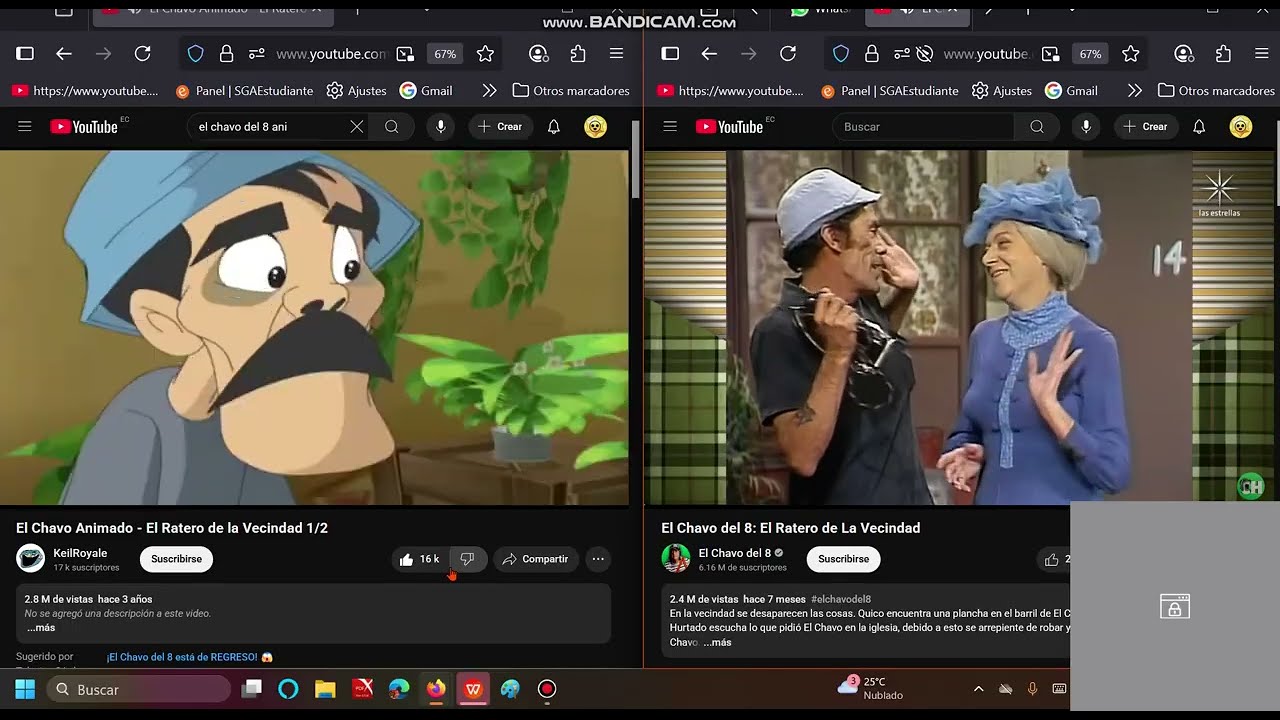Viewport: 1280px width, 720px height.
Task: Open the Windows Start menu
Action: pyautogui.click(x=25, y=689)
